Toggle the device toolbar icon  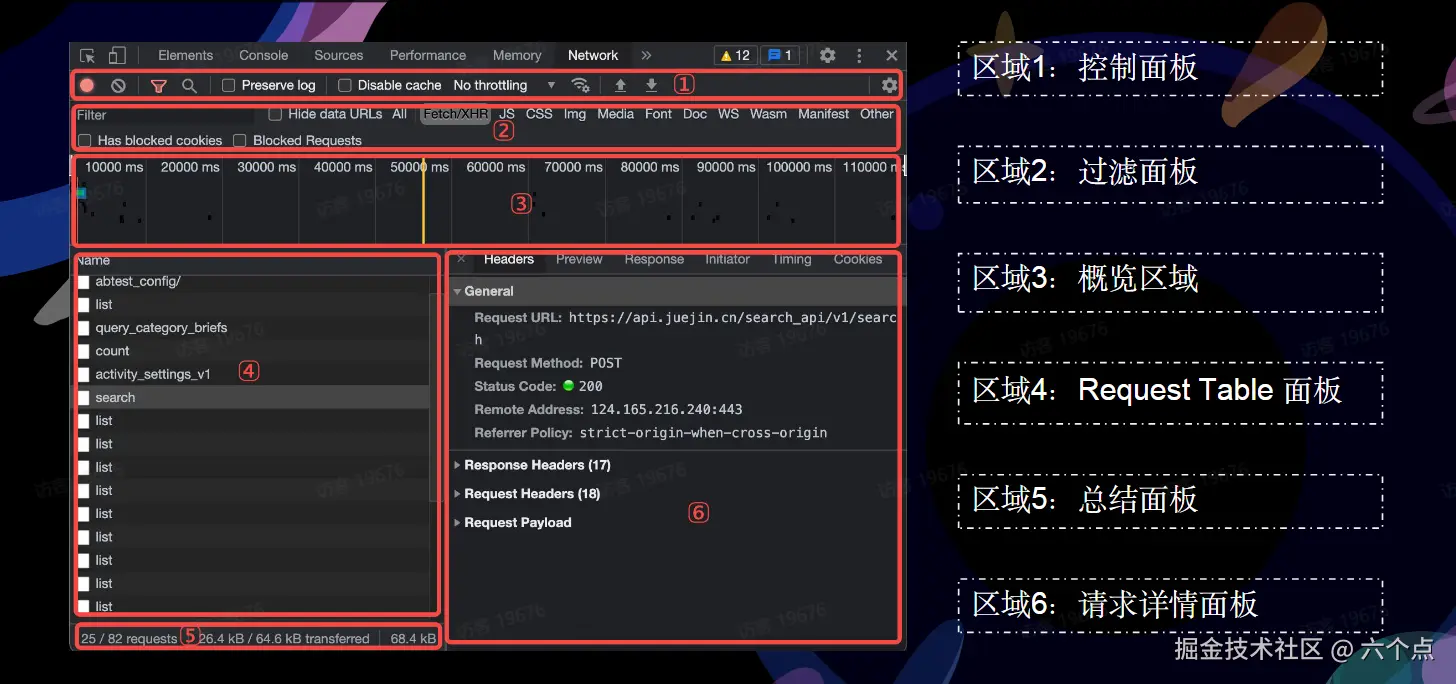point(117,56)
